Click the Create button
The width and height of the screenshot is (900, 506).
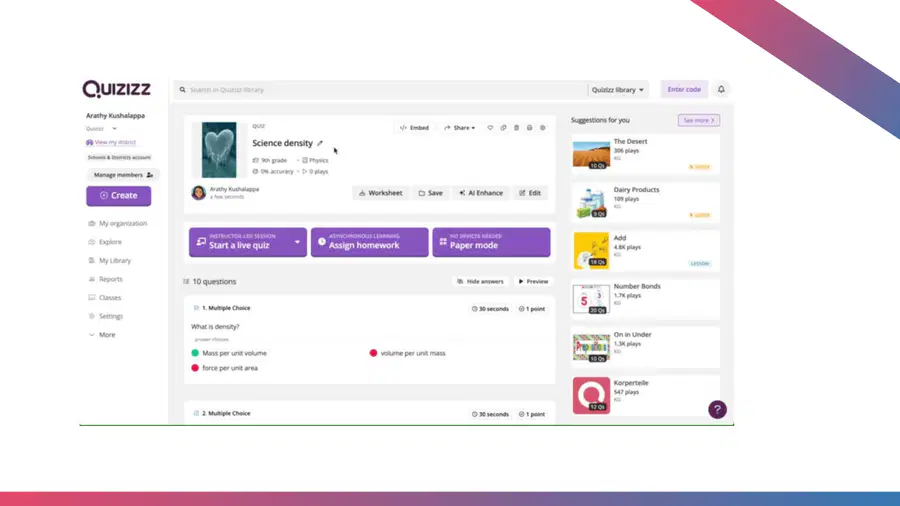pyautogui.click(x=119, y=196)
